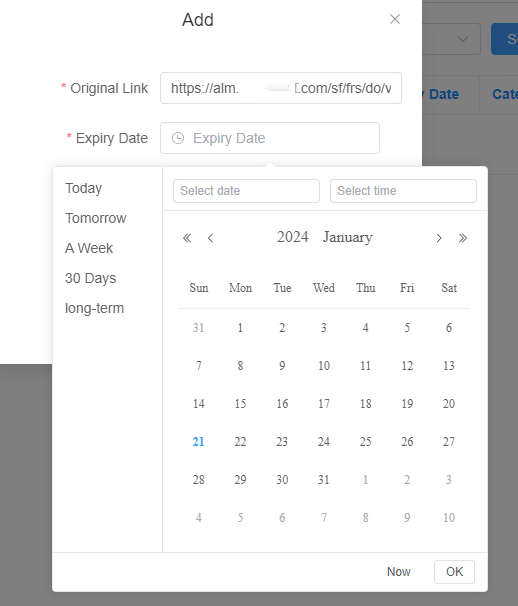Pick the A Week shortcut
The image size is (518, 606).
89,248
